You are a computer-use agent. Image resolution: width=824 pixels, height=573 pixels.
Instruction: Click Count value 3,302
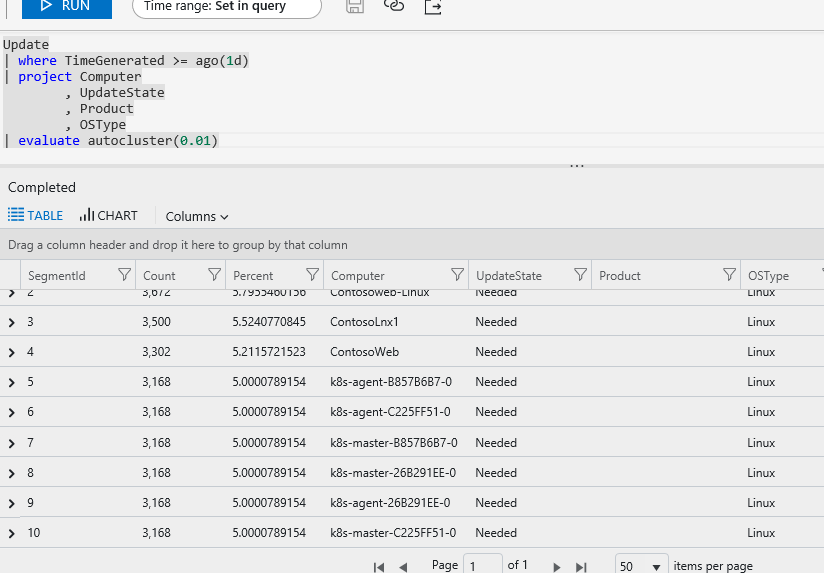tap(157, 352)
